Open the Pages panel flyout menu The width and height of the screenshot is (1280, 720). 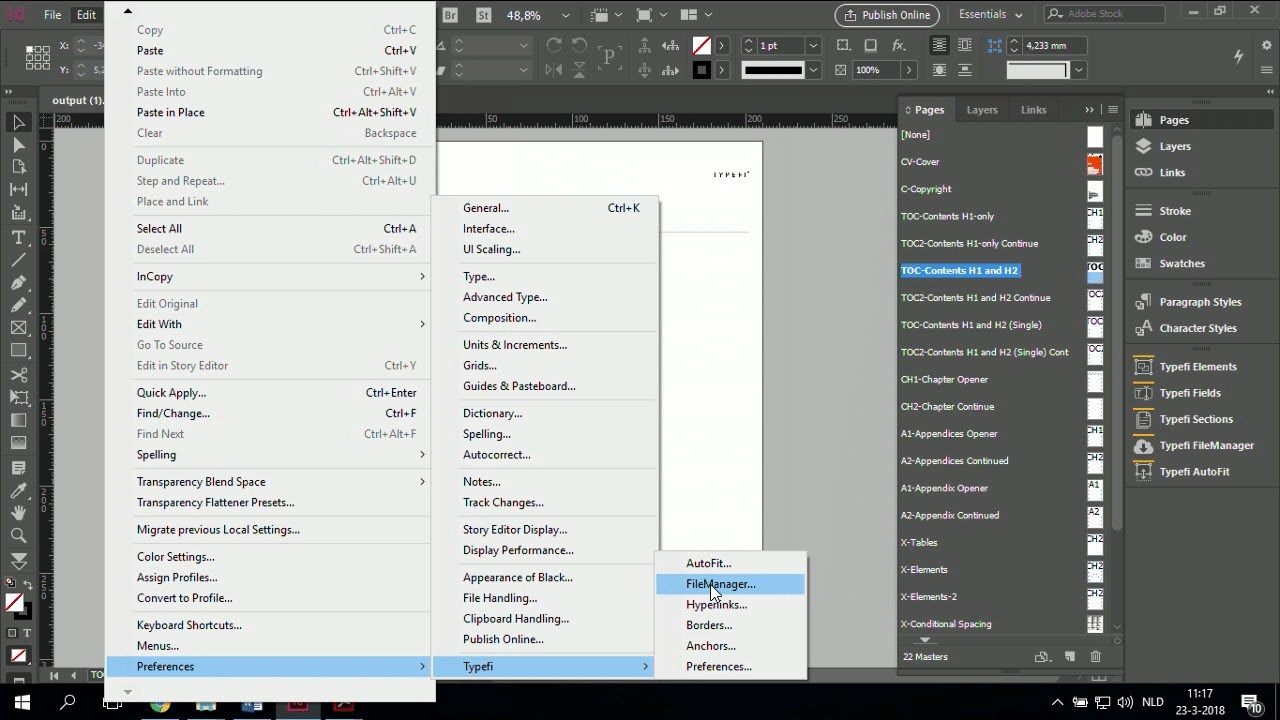coord(1113,110)
